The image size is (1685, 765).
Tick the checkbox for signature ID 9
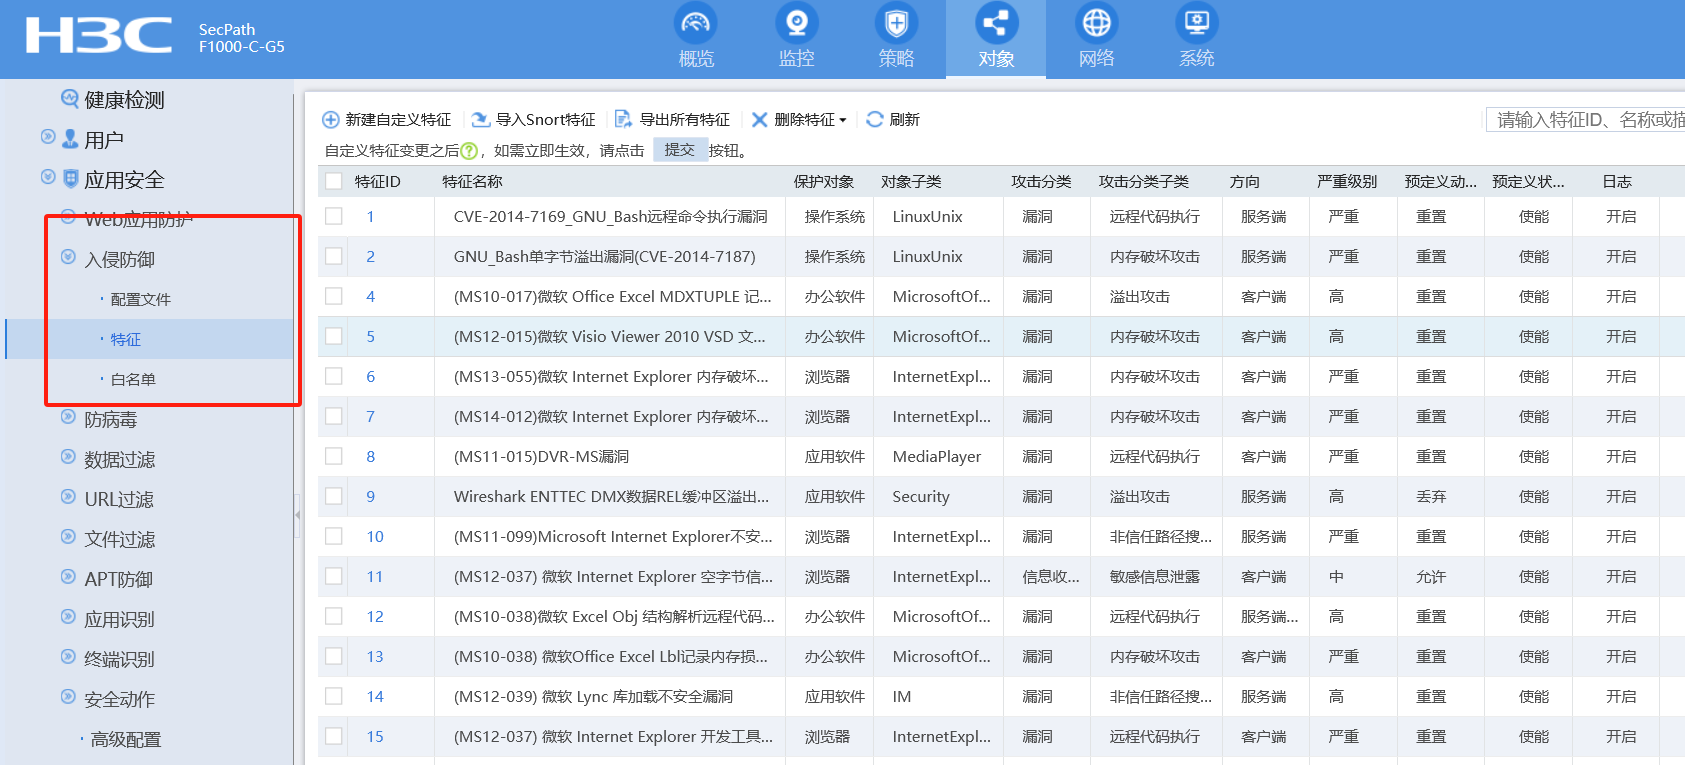coord(334,496)
